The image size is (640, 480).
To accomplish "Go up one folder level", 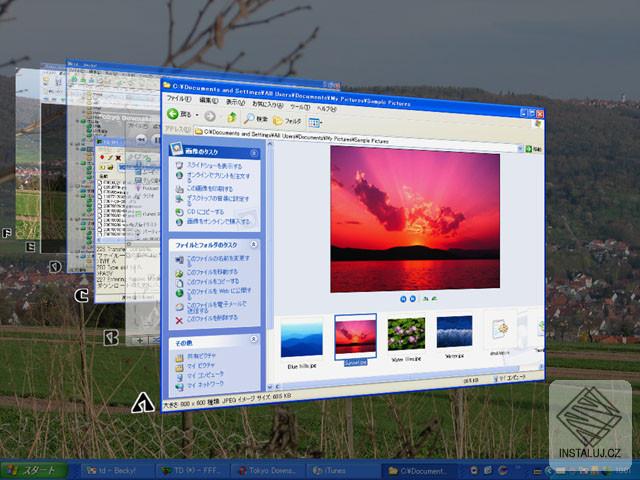I will [232, 118].
